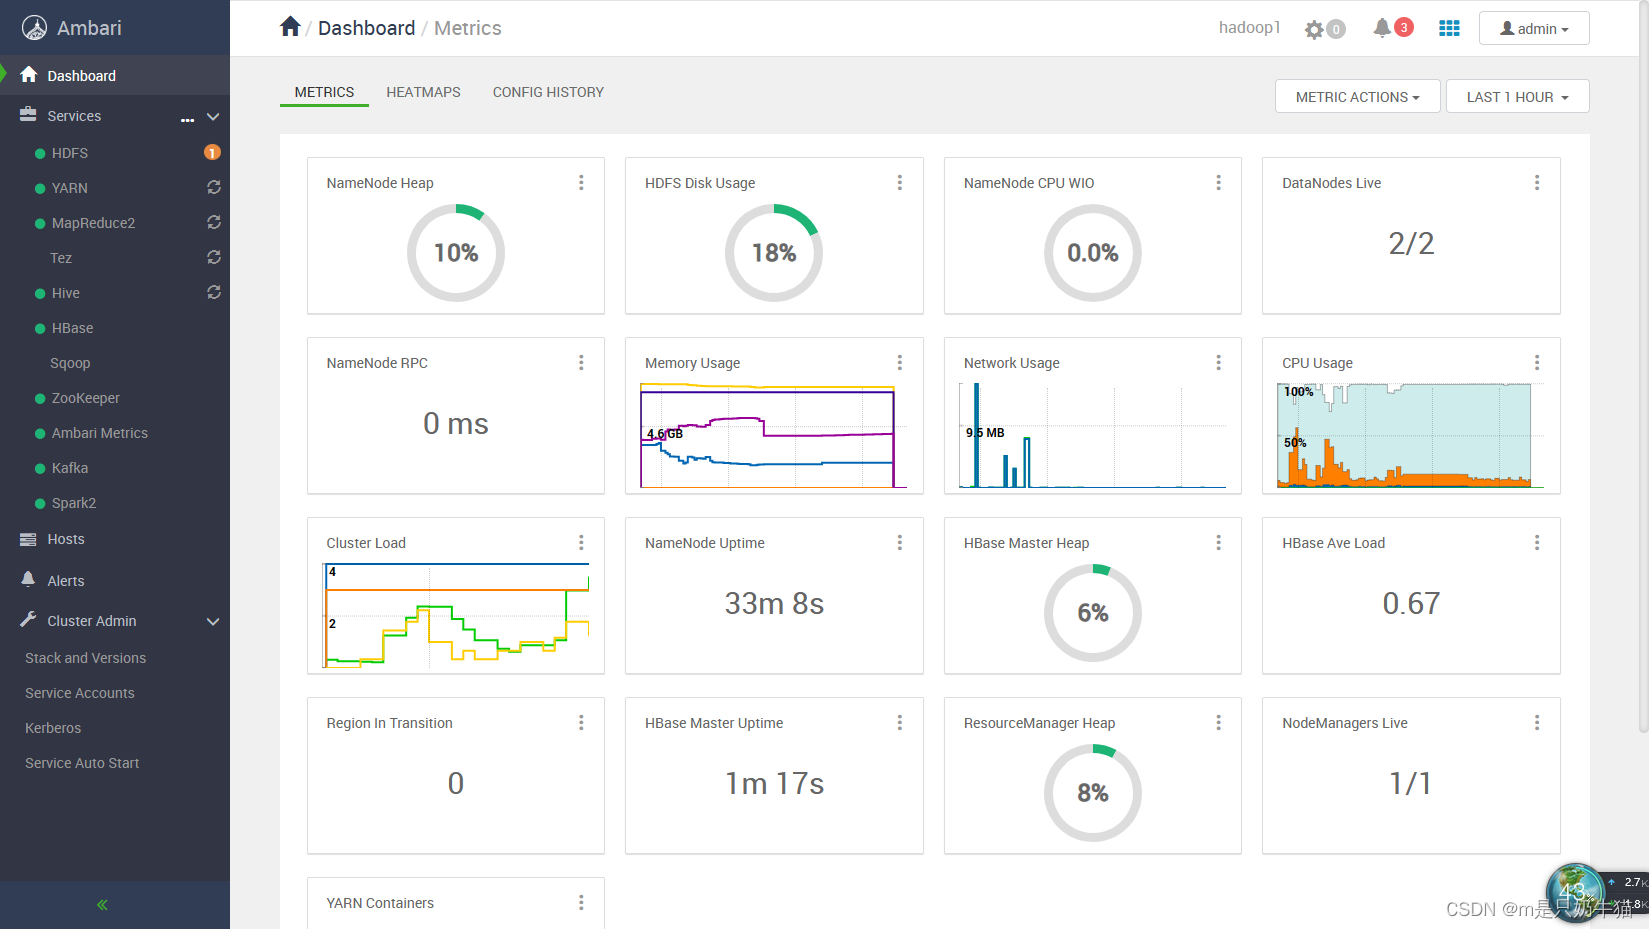1649x929 pixels.
Task: Click MapReduce2 restart-required icon
Action: pyautogui.click(x=214, y=222)
